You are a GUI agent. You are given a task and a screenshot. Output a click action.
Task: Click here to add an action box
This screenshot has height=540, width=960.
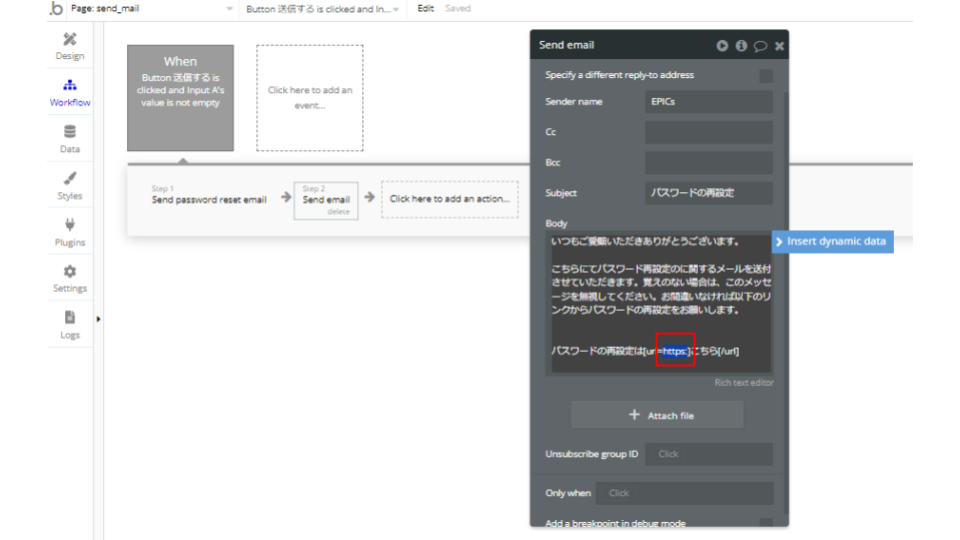click(x=450, y=199)
